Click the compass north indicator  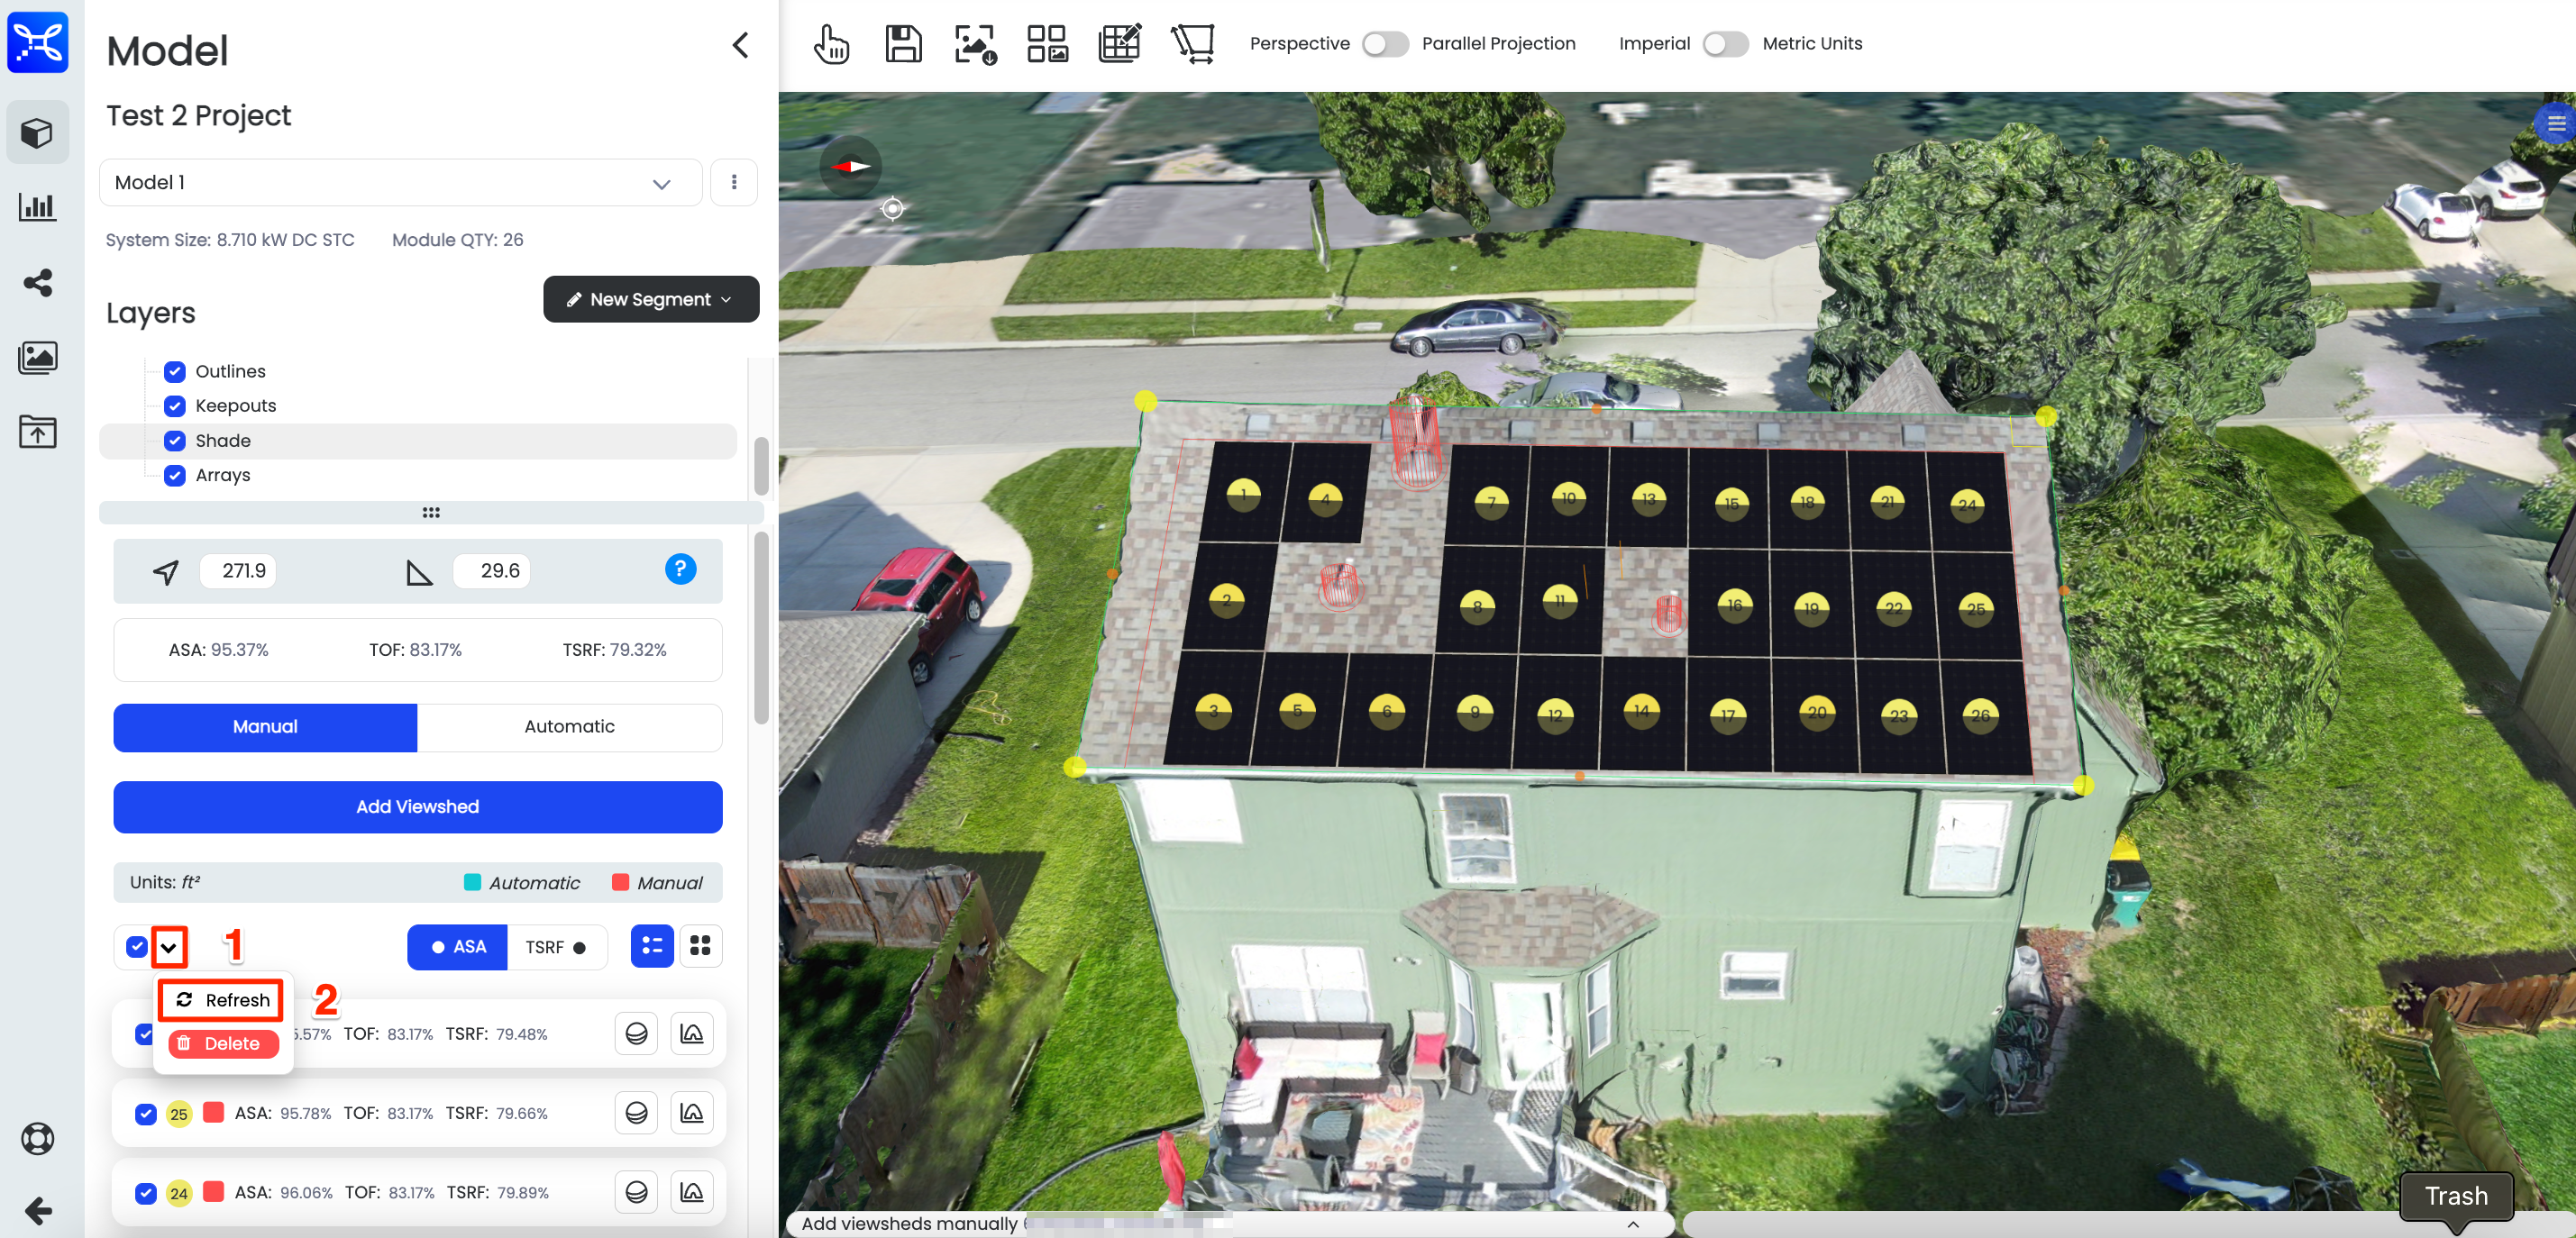(850, 166)
